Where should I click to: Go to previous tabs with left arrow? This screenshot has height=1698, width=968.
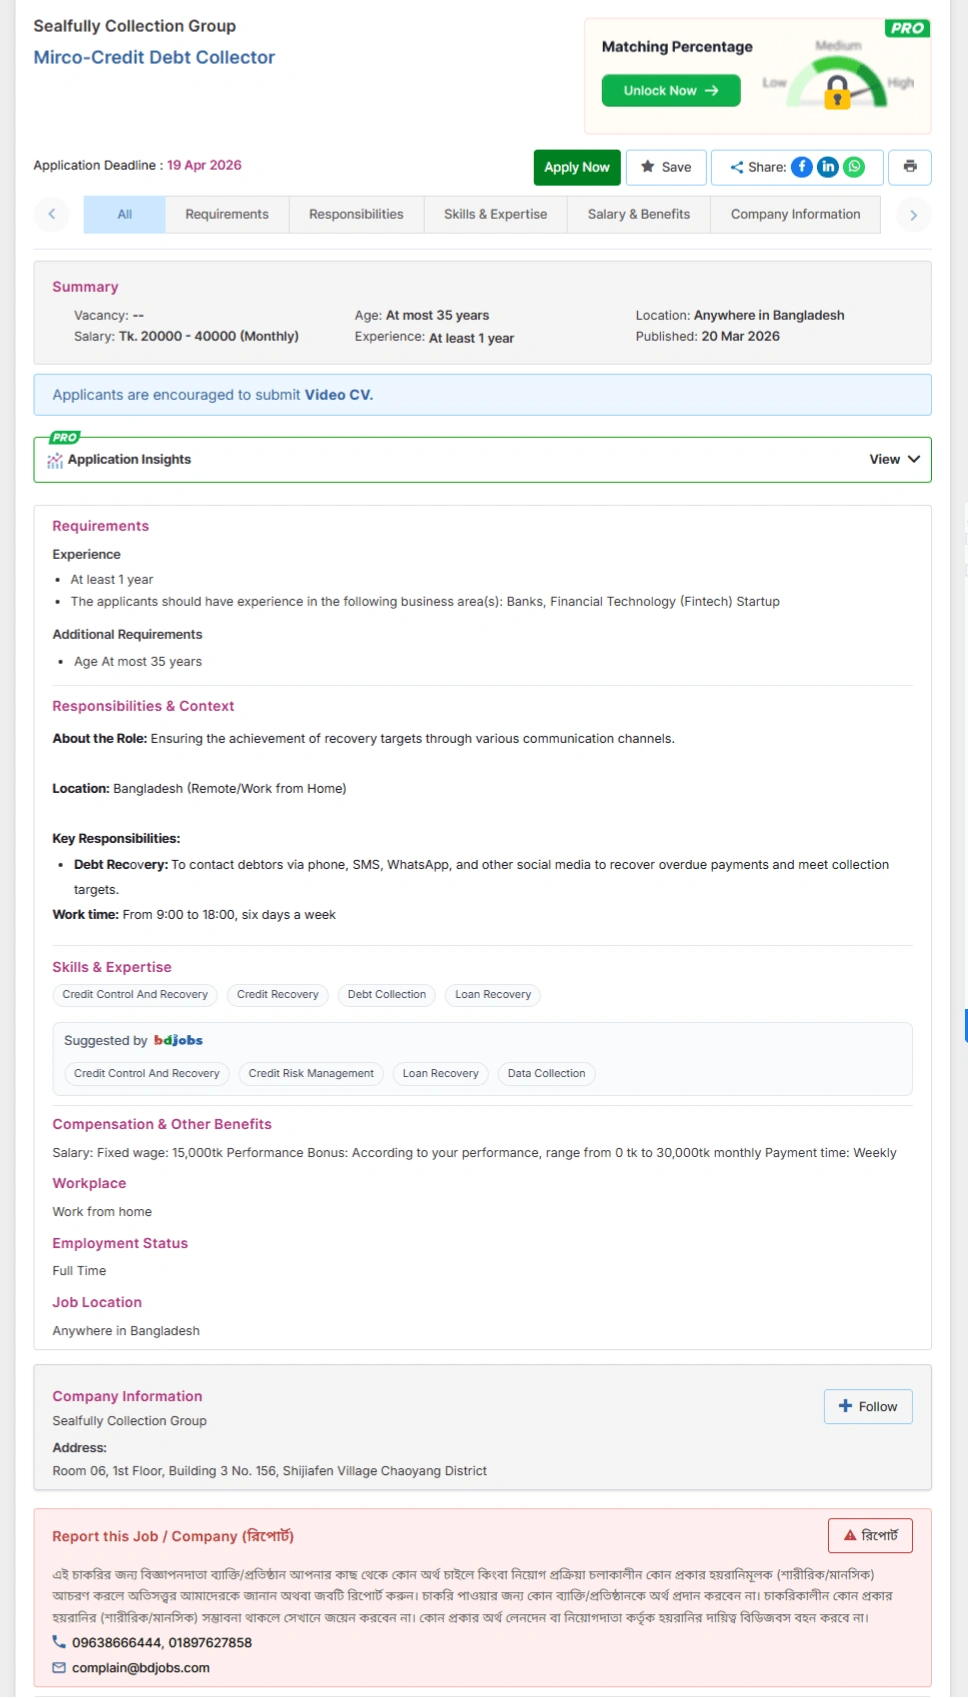tap(52, 215)
